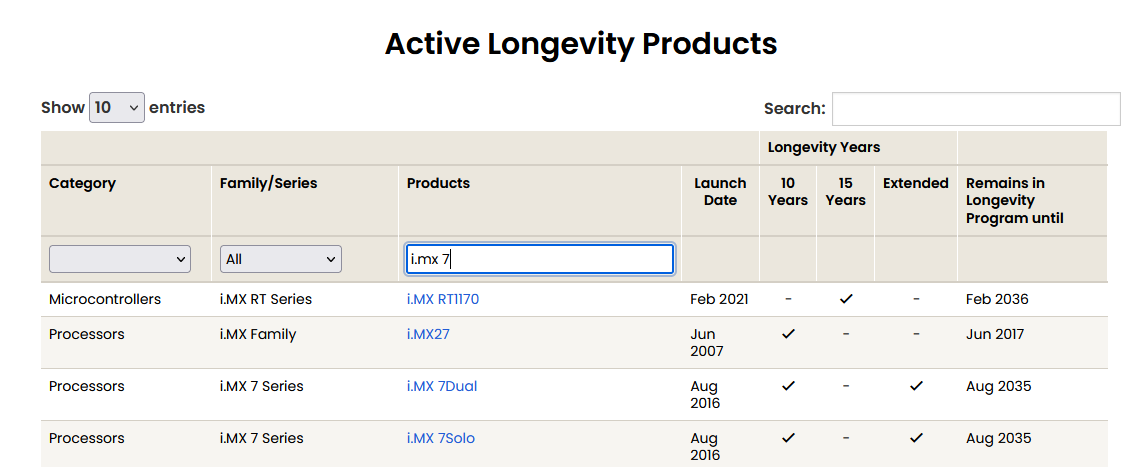Select the 'Feb 2021' launch date cell

point(720,300)
